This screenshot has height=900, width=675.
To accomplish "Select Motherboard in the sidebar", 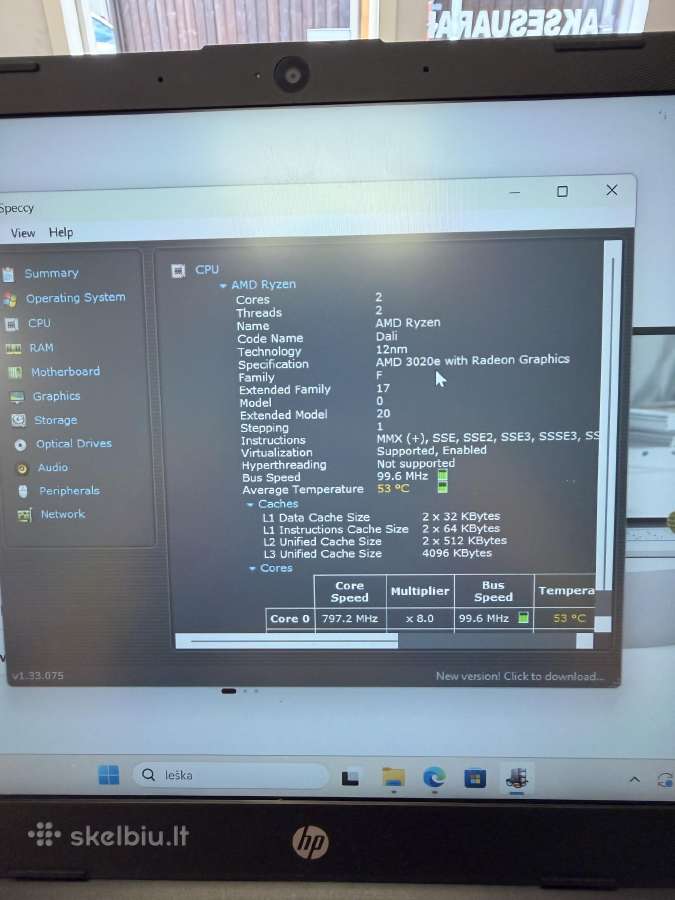I will 65,372.
